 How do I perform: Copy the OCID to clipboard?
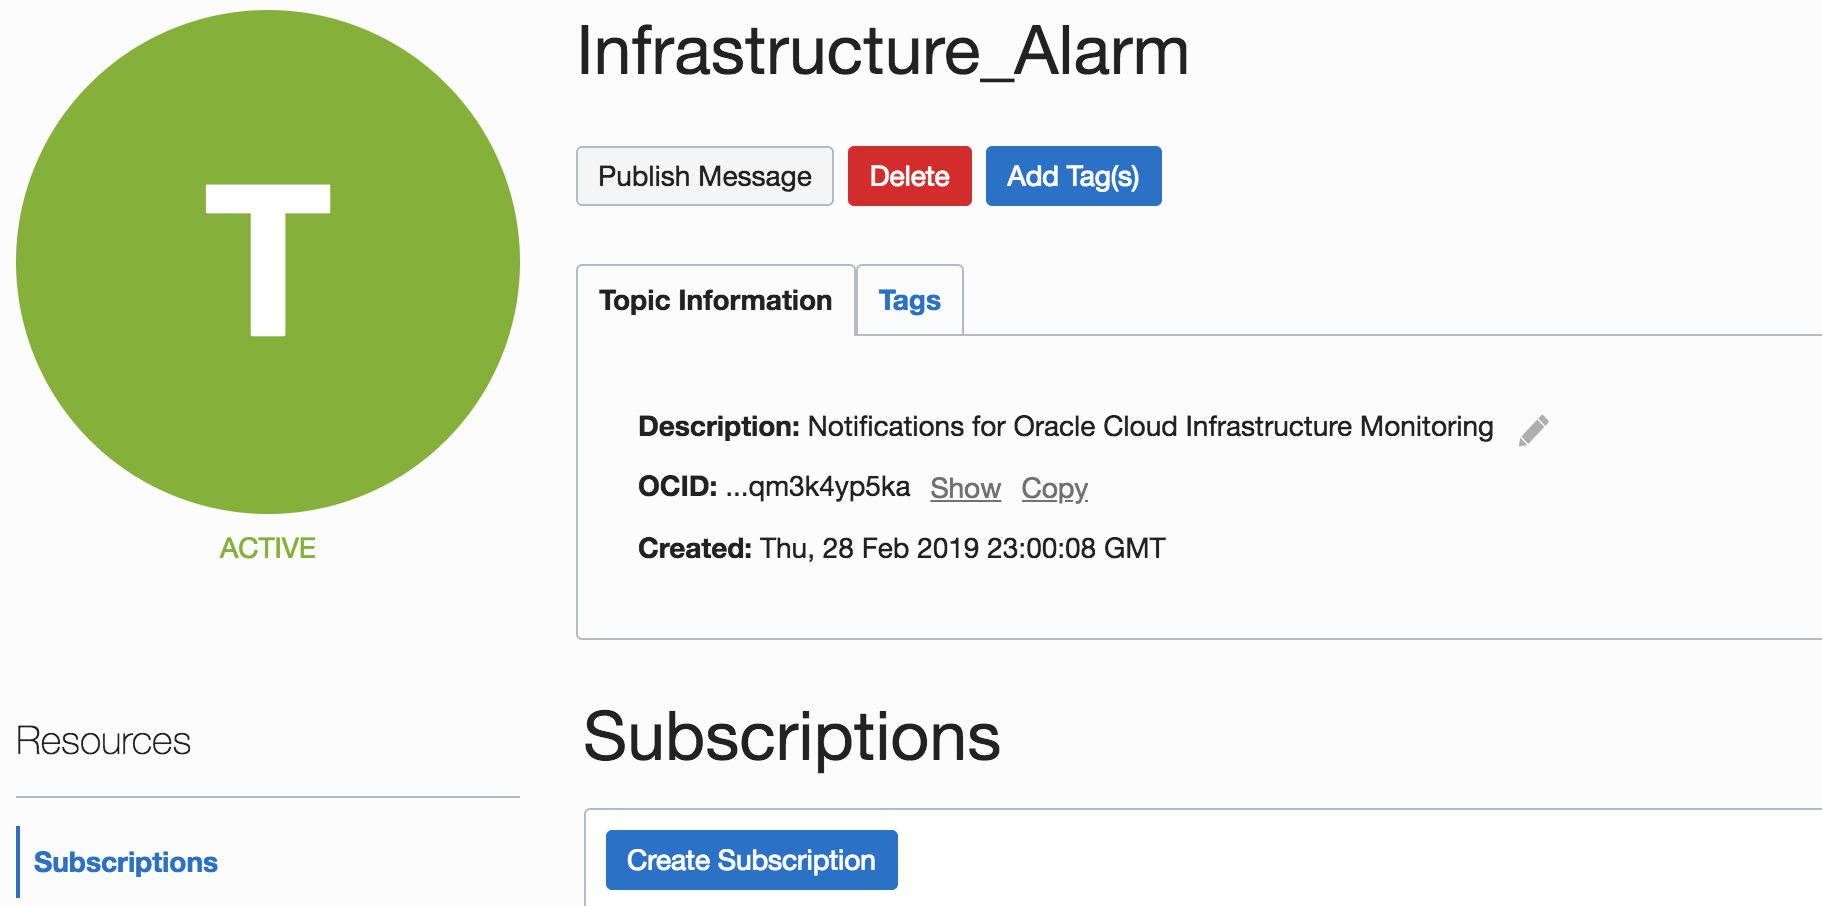(1054, 488)
